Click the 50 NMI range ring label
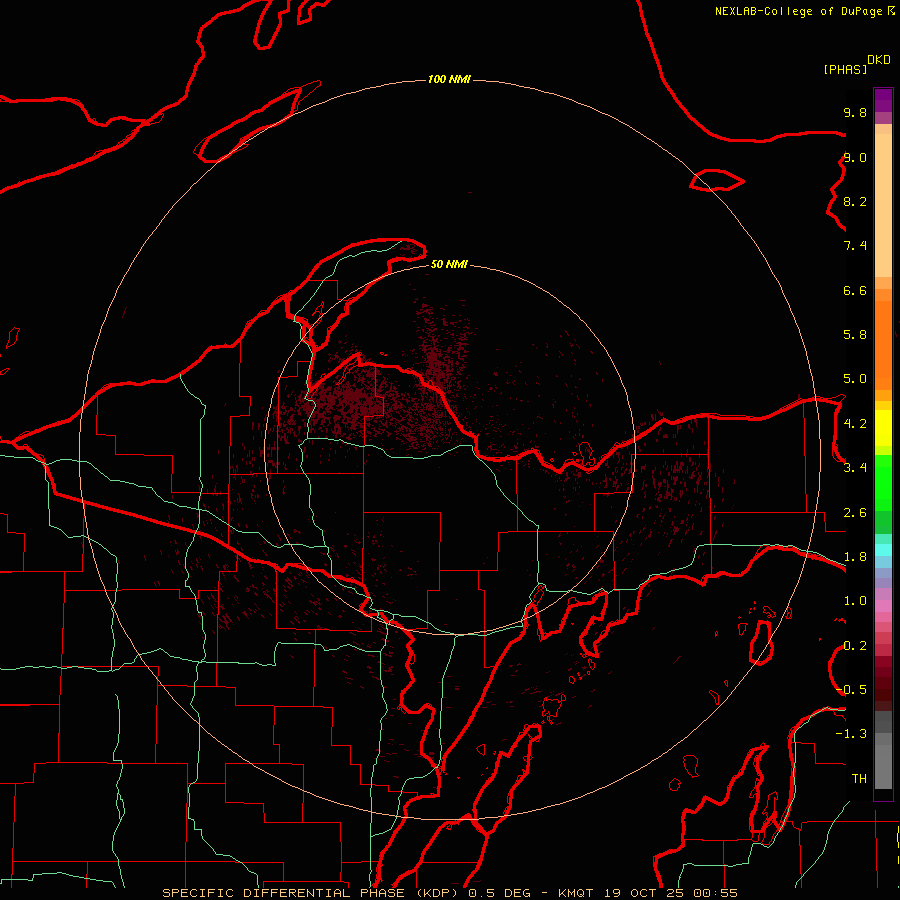 coord(449,264)
